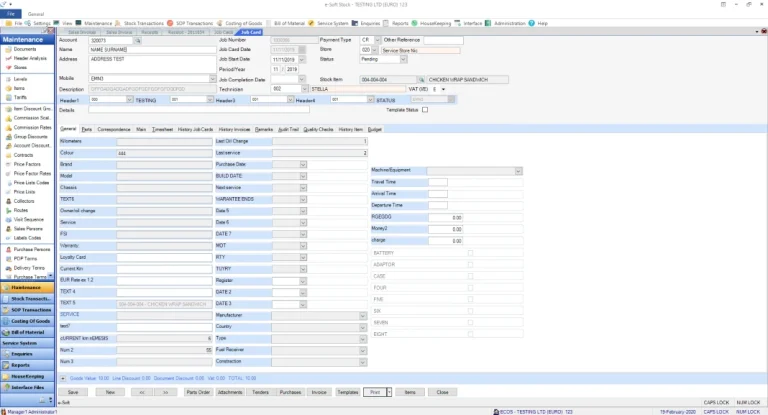
Task: Click the Invoice button
Action: point(319,392)
